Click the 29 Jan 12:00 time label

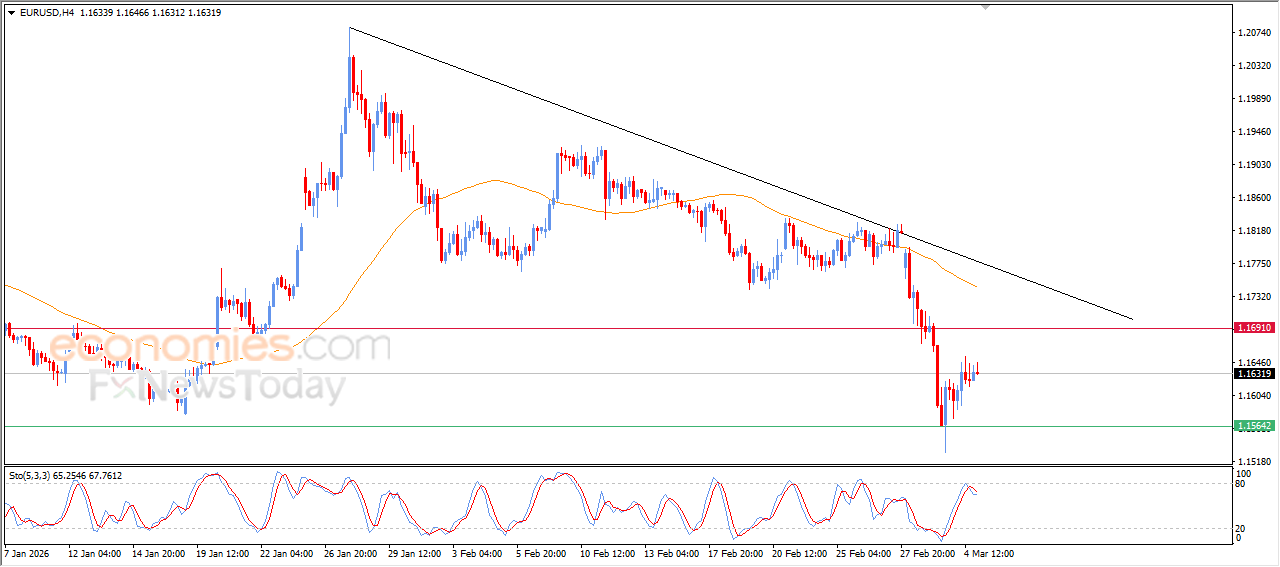coord(415,552)
